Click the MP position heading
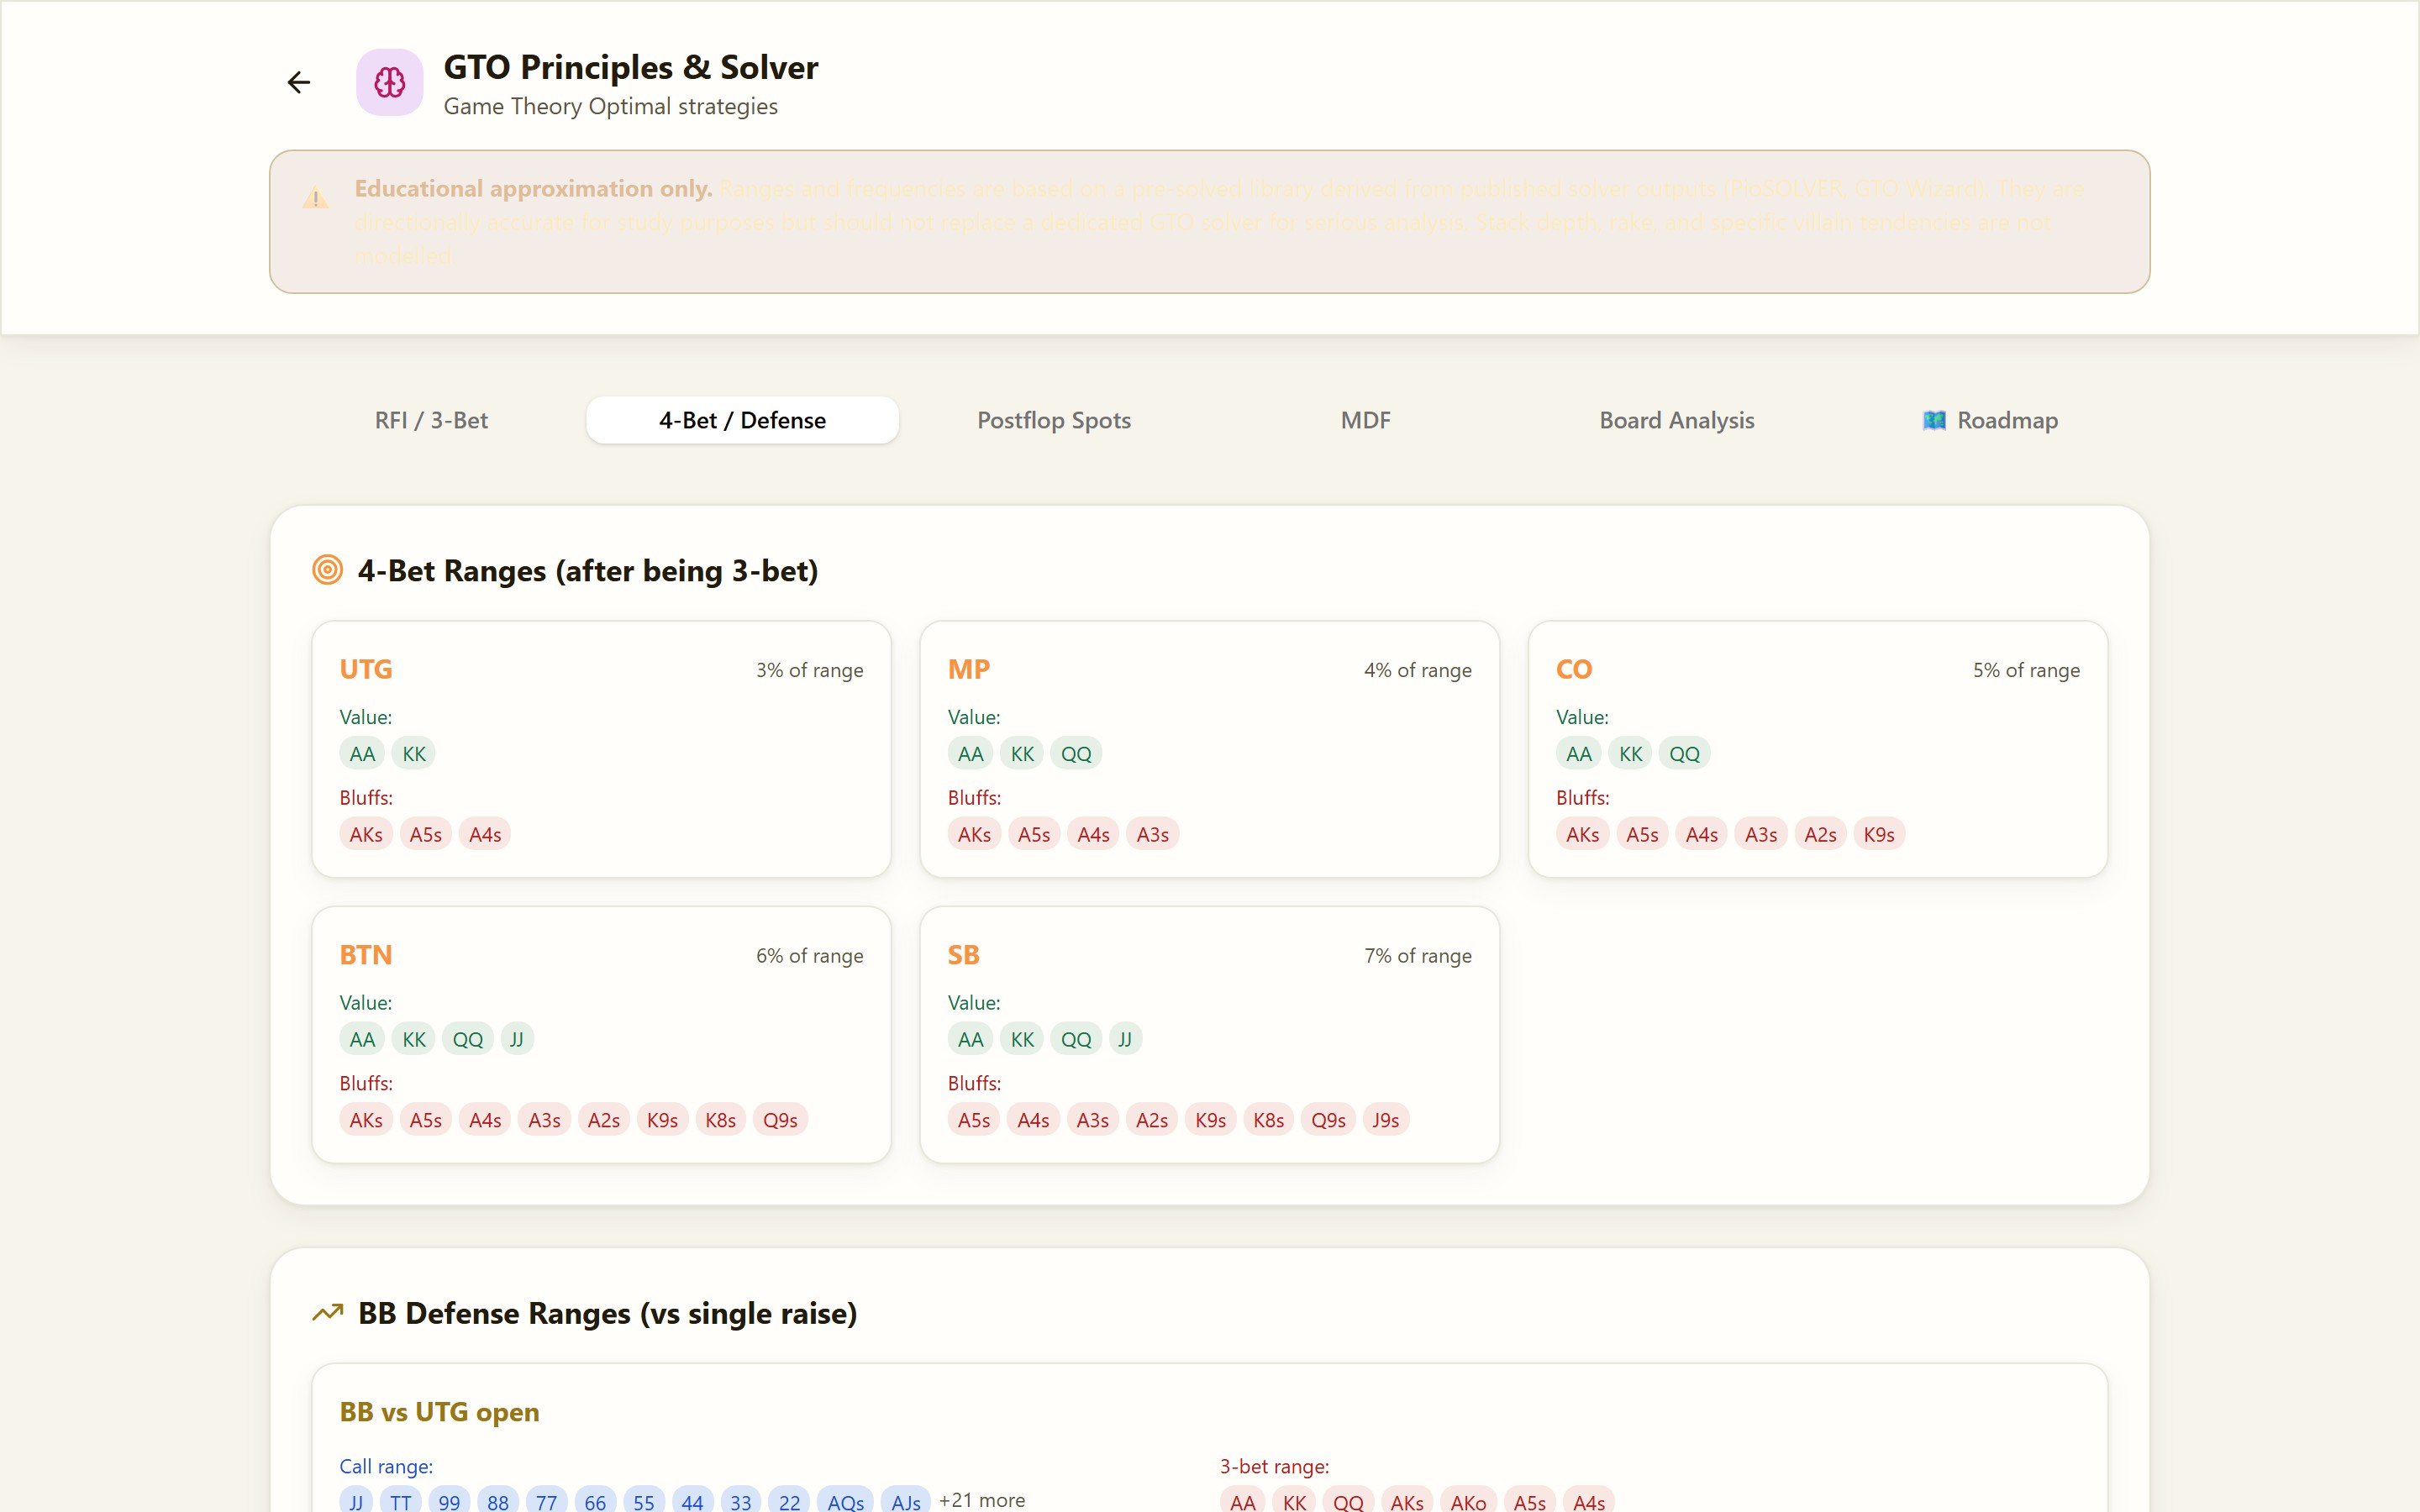This screenshot has height=1512, width=2420. (x=969, y=669)
